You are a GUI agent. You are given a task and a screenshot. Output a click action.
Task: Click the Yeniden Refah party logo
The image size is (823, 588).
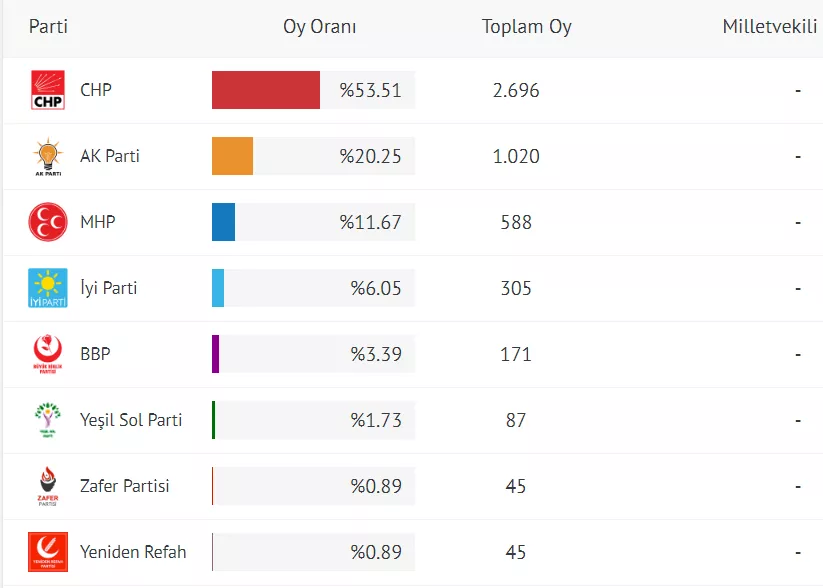(48, 552)
